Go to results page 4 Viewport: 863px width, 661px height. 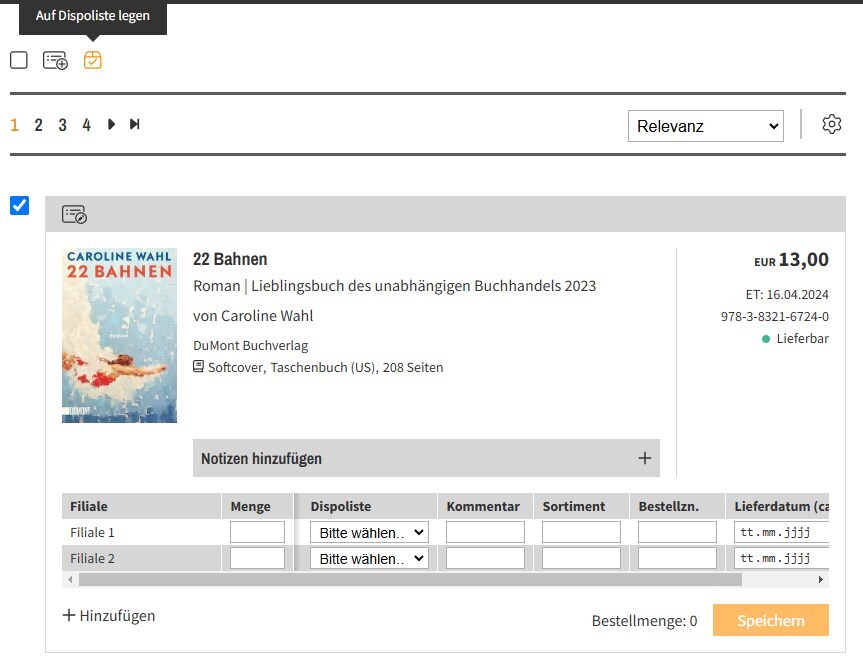tap(86, 125)
